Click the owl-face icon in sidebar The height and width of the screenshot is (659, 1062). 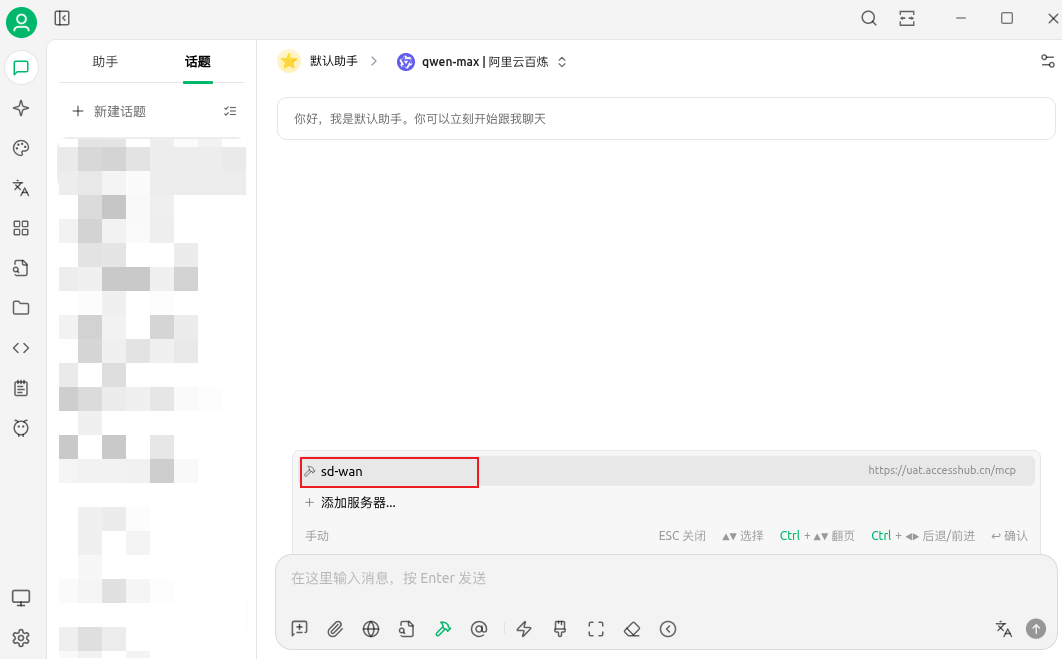click(21, 428)
